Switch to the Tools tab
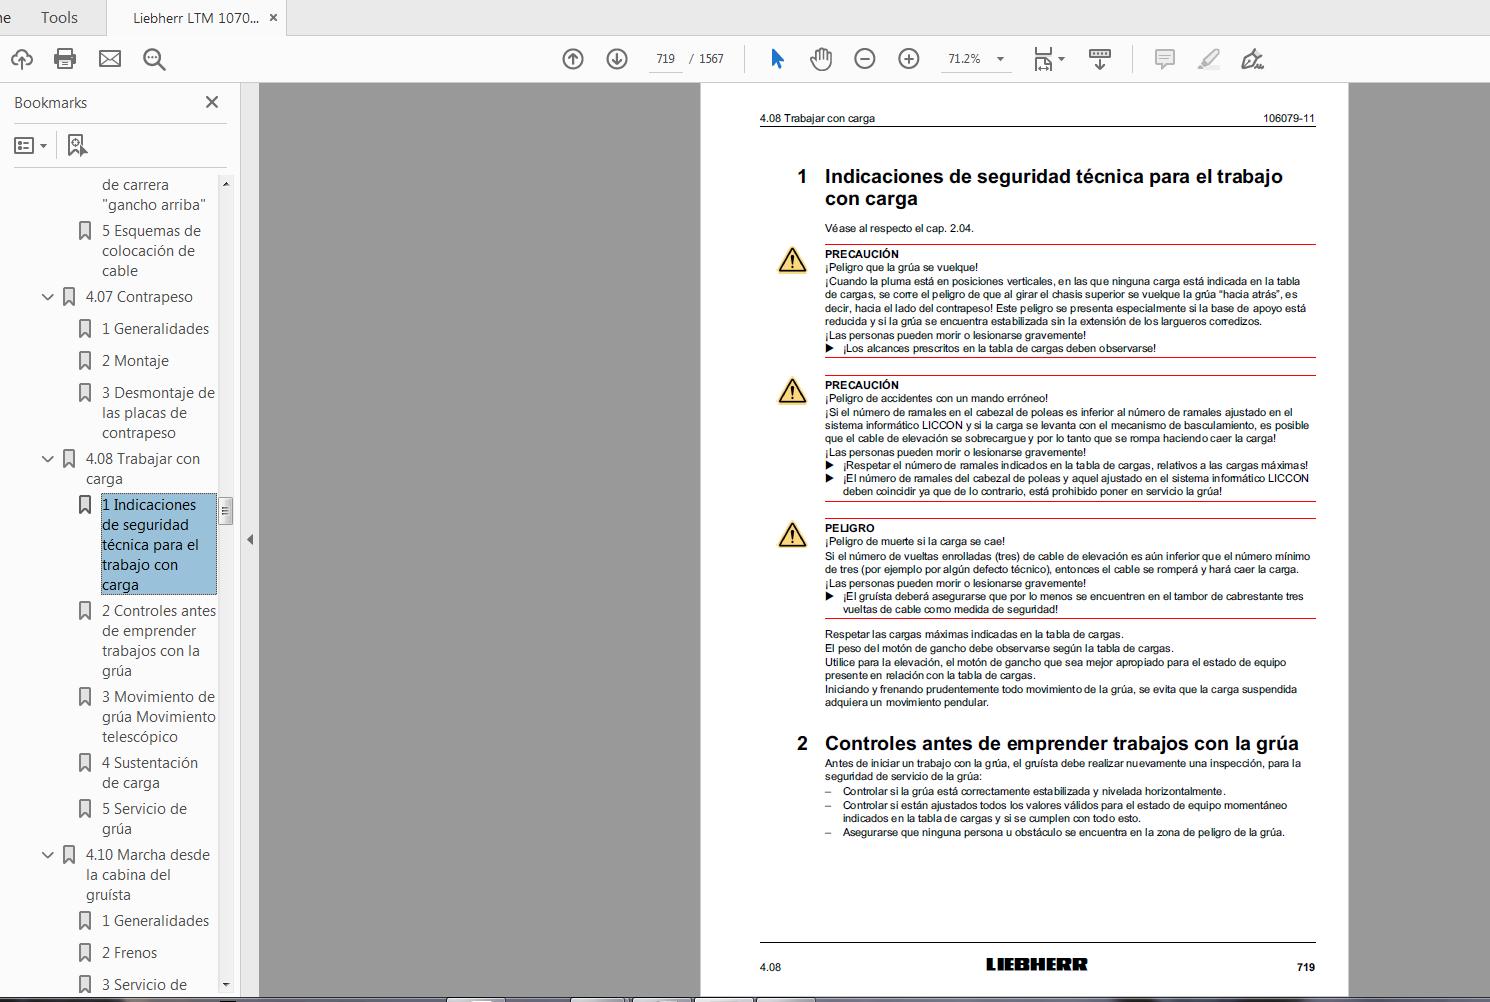The image size is (1490, 1002). point(58,17)
